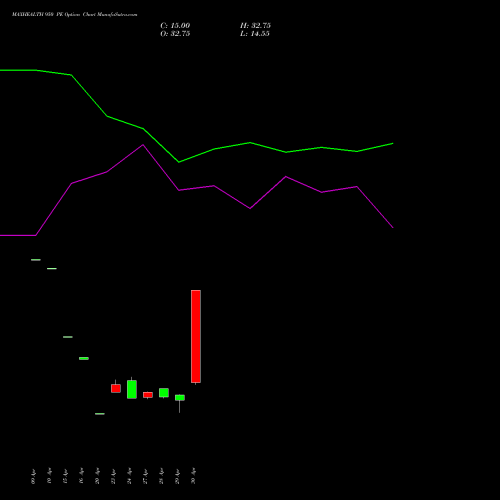Click the 09 Apr date label

pos(33,476)
